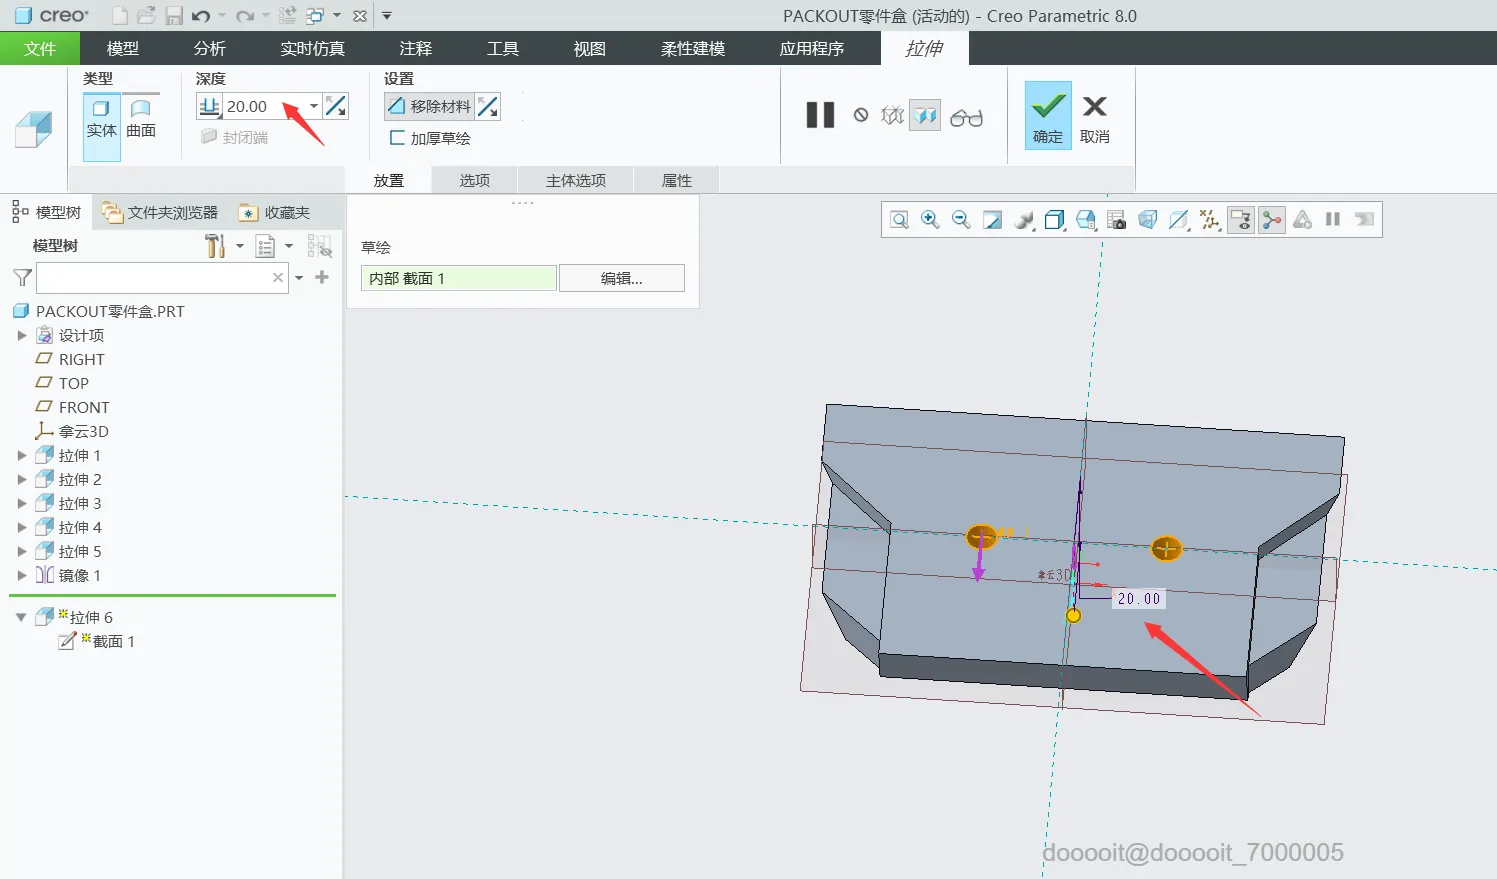Open the 选项 panel tab
This screenshot has width=1497, height=879.
475,180
